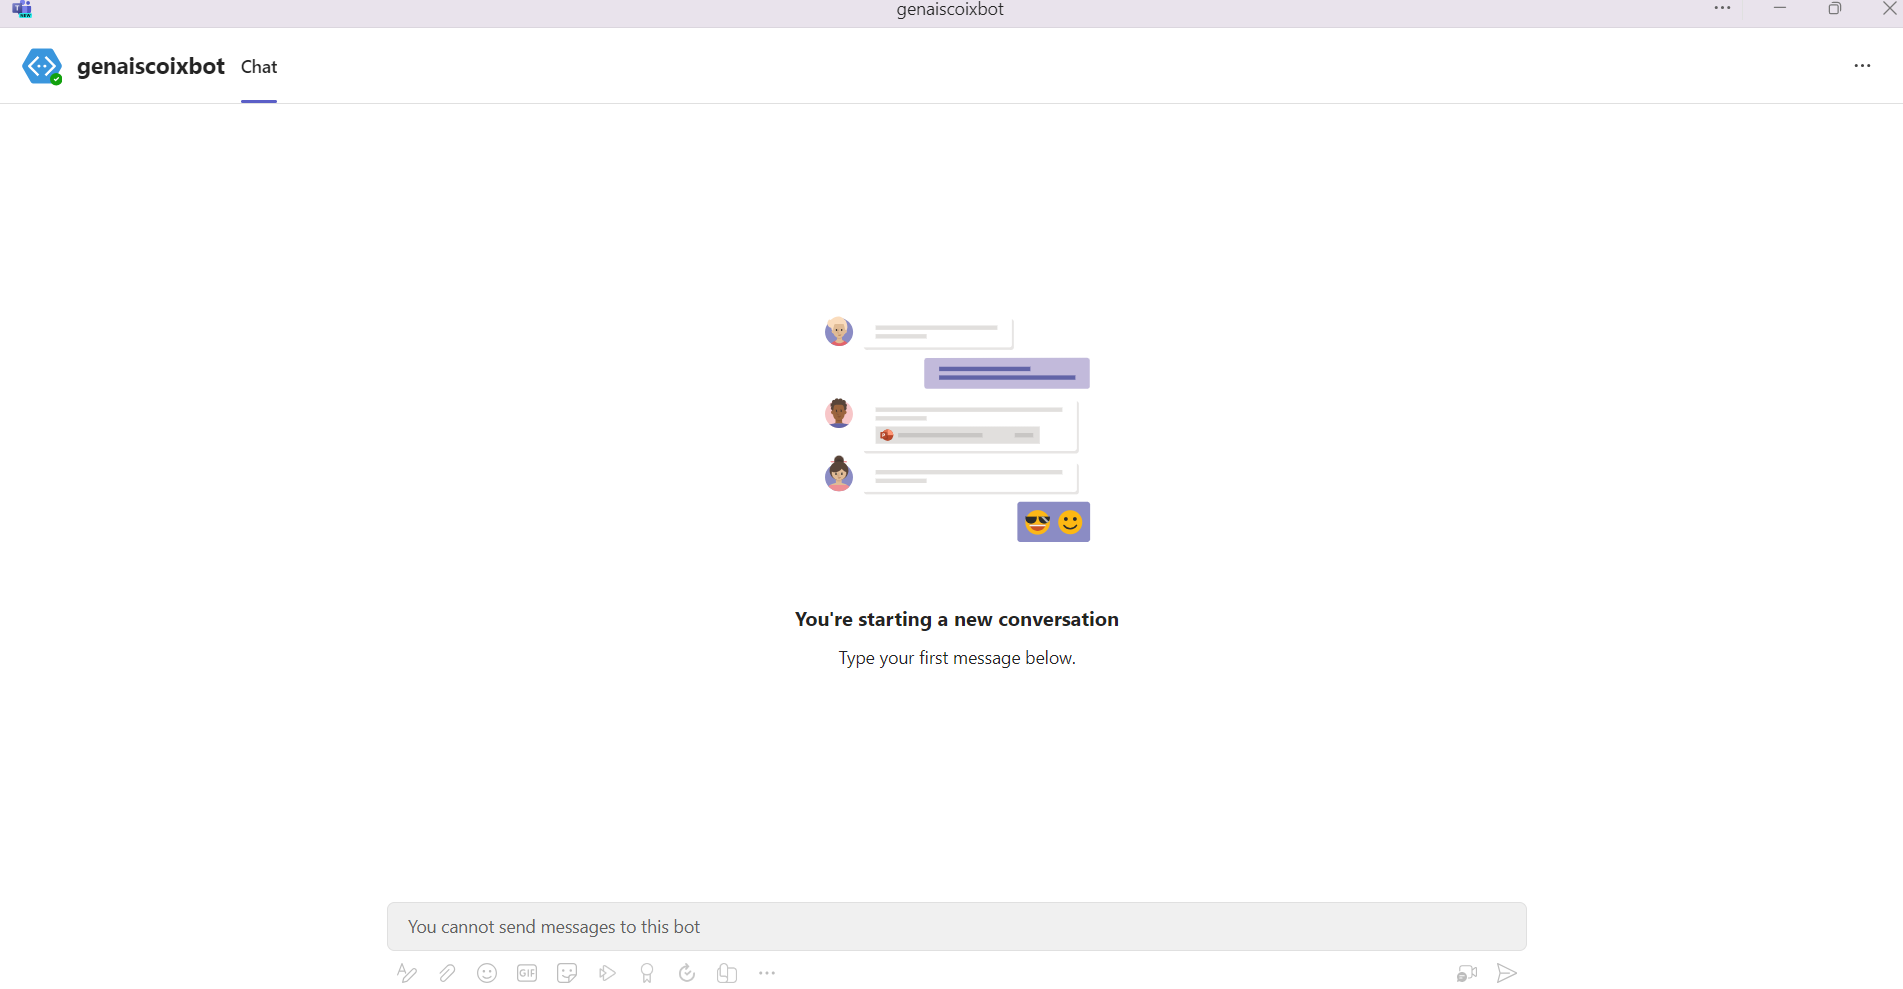Click "You're starting a new conversation" heading
Screen dimensions: 1903x989
[957, 619]
